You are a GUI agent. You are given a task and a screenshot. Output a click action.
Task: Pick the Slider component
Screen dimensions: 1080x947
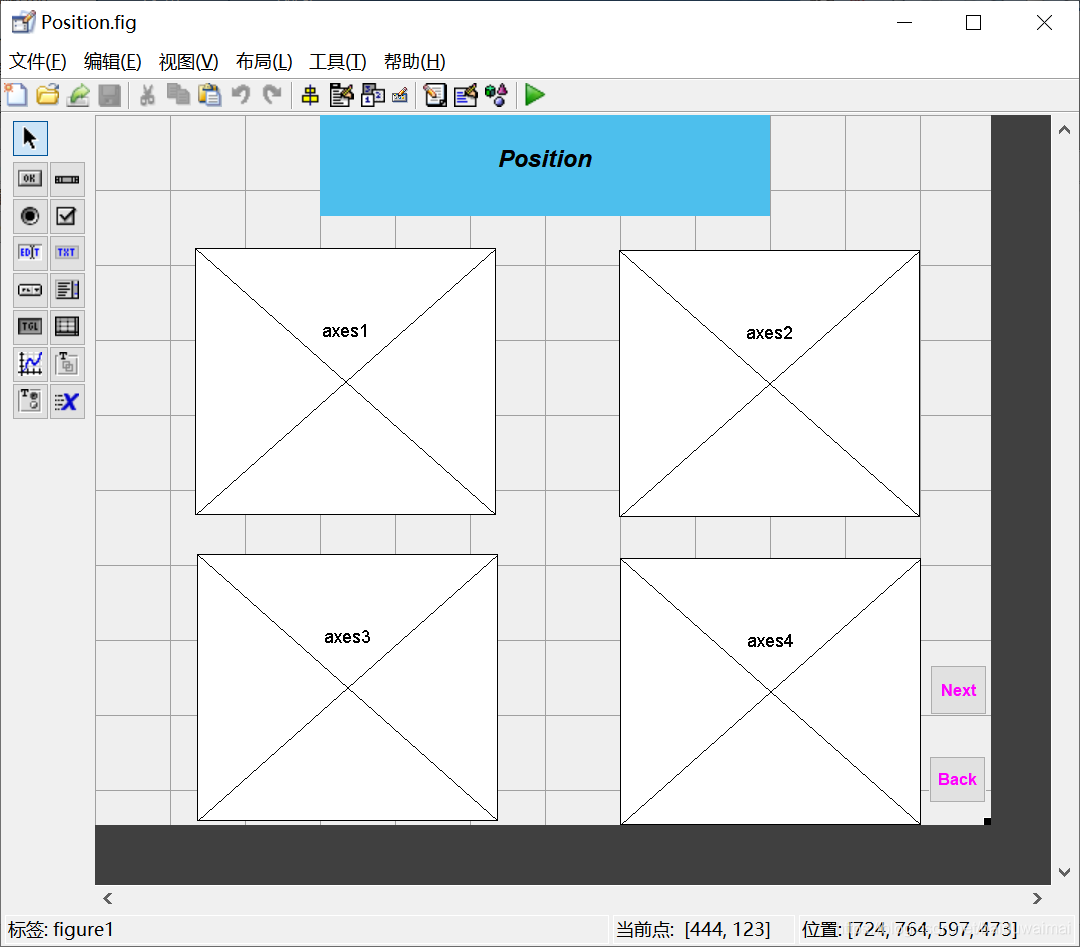67,179
